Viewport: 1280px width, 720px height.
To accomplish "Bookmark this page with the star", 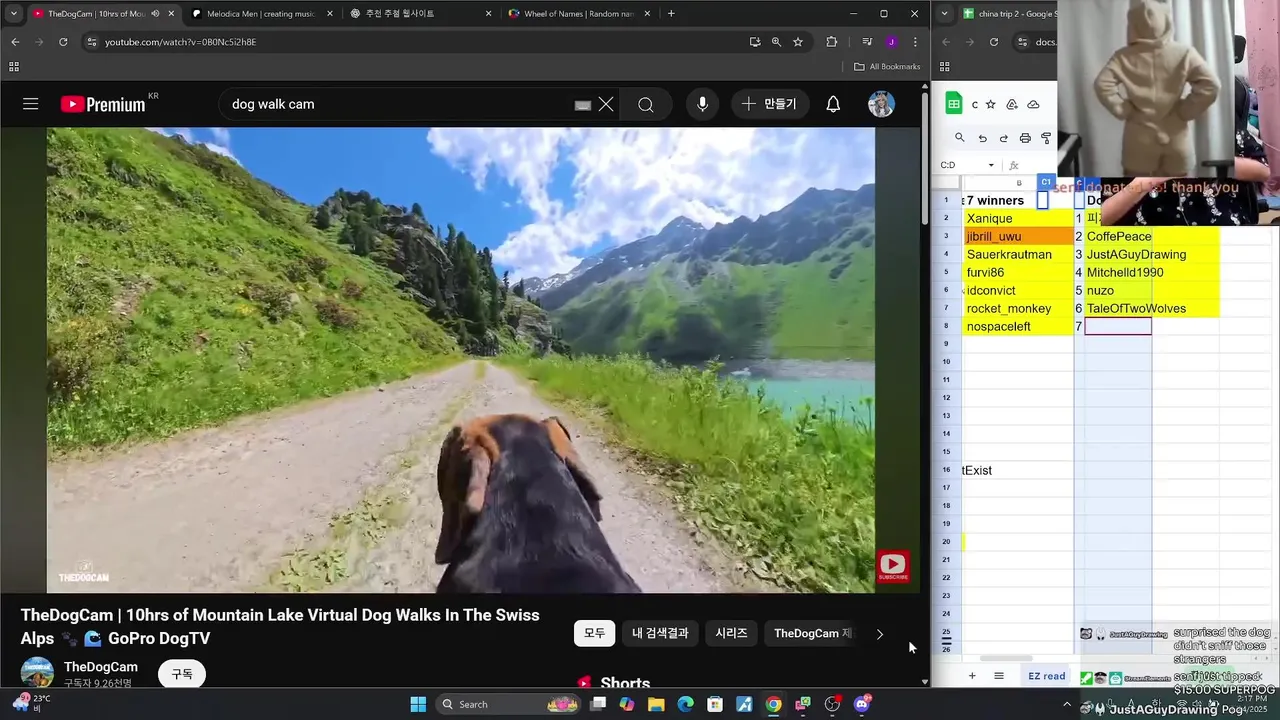I will pos(798,42).
